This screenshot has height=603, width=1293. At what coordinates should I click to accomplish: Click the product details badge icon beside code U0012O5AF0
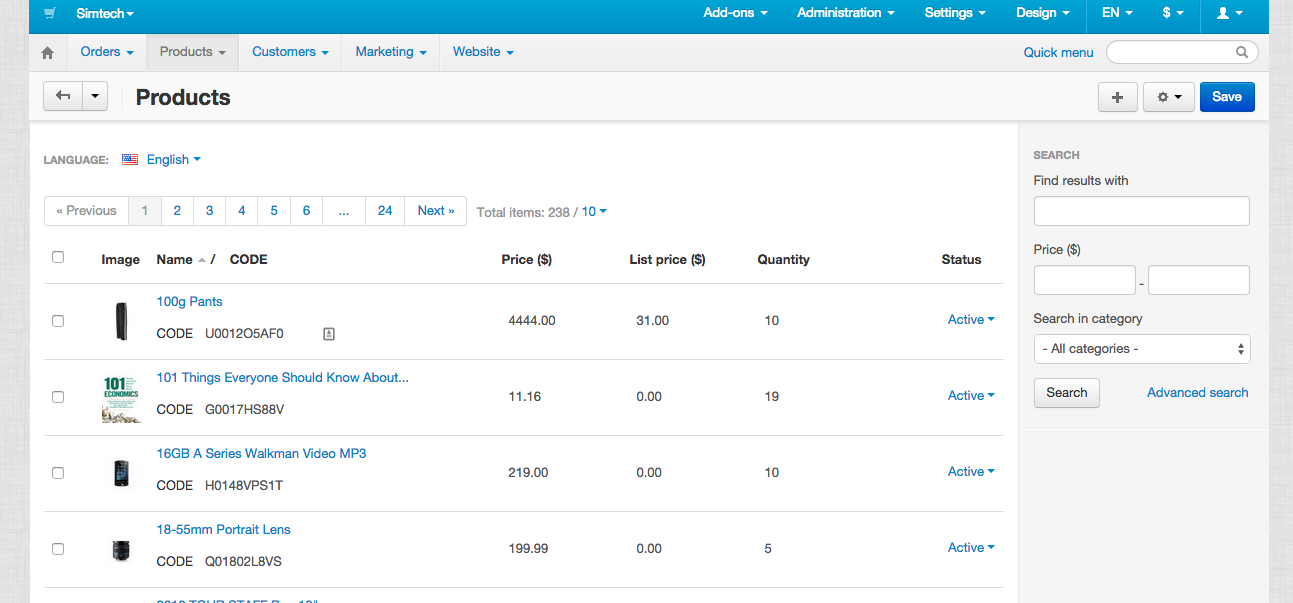coord(328,333)
